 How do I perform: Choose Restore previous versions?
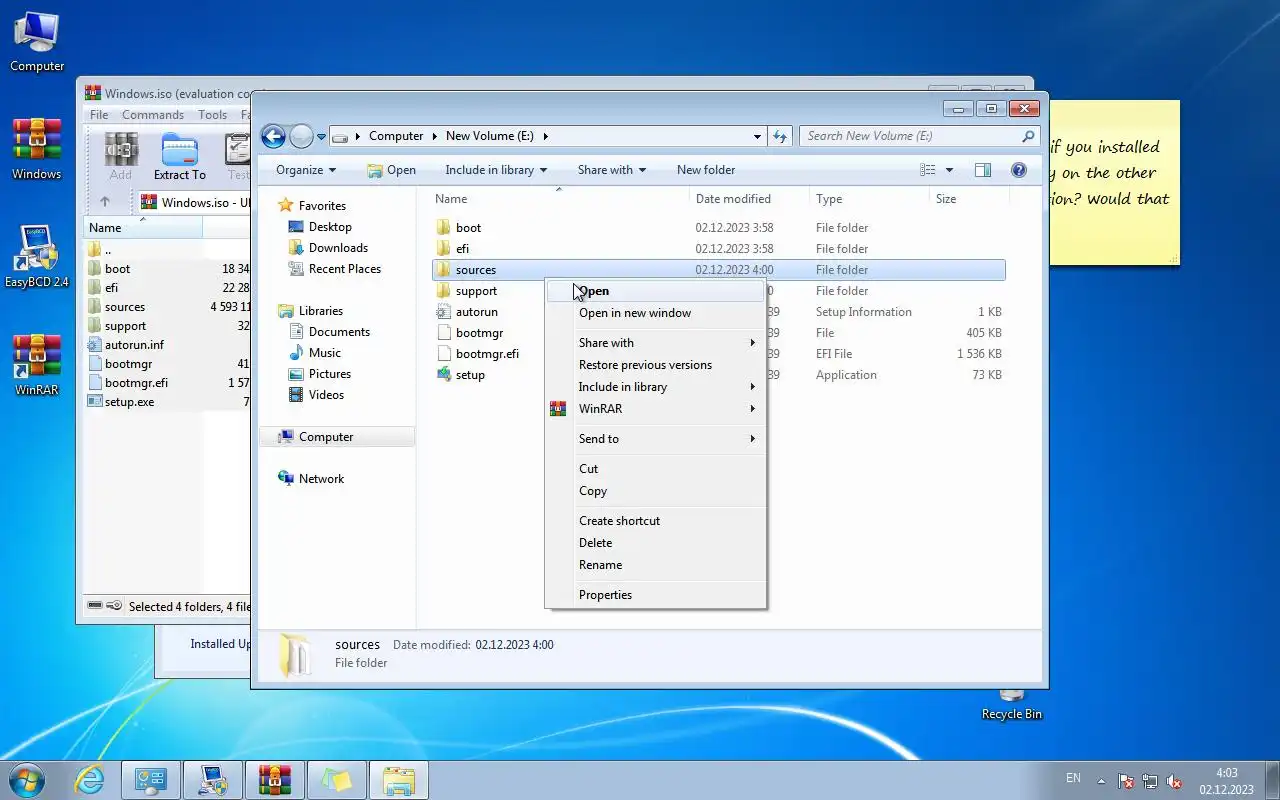[655, 365]
